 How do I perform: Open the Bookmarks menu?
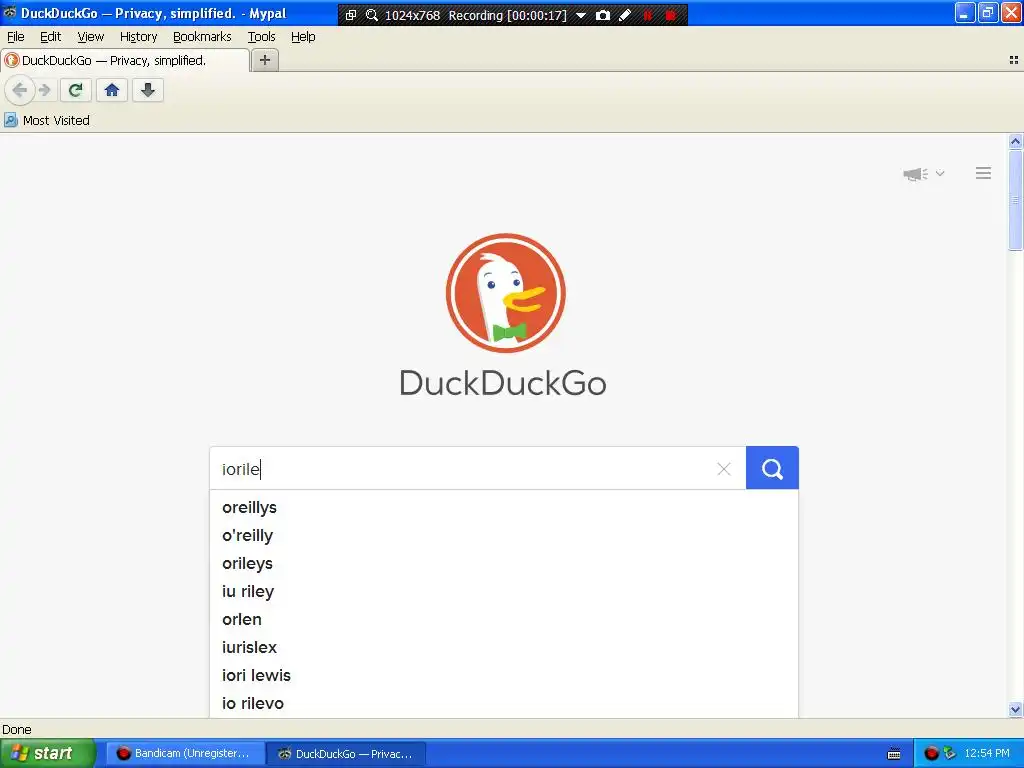(202, 37)
